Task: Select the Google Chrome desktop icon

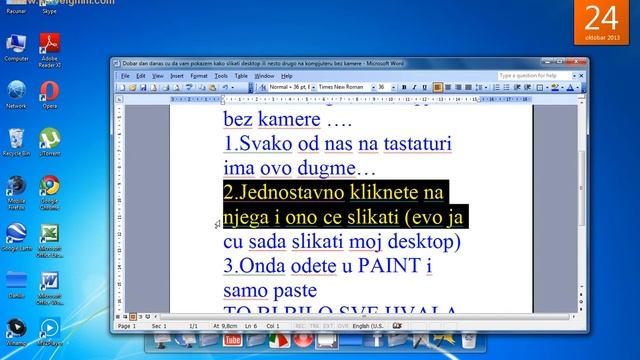Action: coord(49,192)
